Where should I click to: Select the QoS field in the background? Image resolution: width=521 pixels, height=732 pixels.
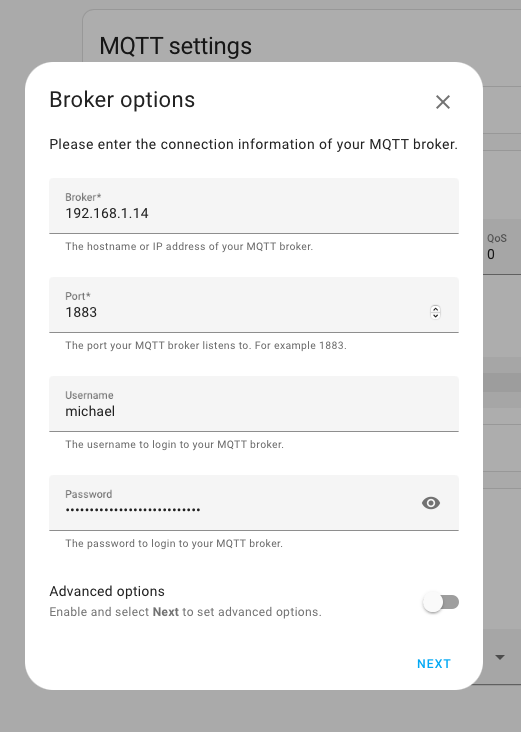point(502,247)
